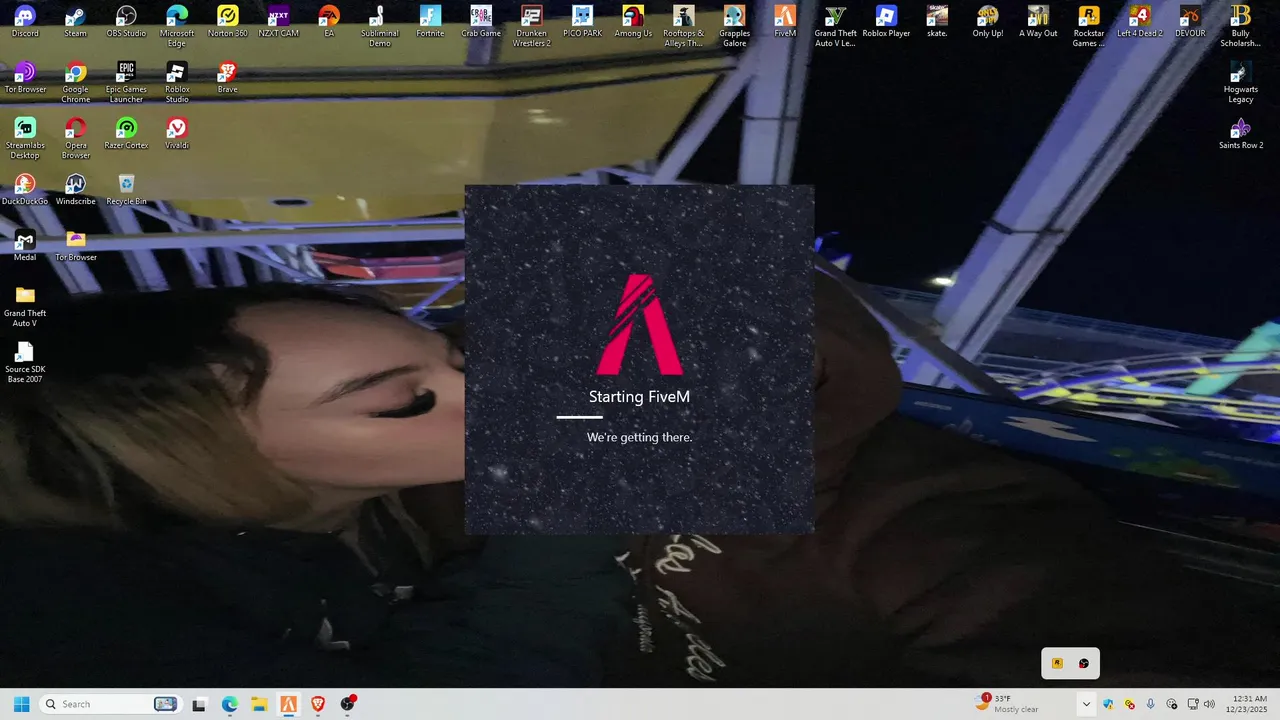Open Rooftops & Alleys desktop shortcut
Screen dimensions: 1280x720
[x=684, y=26]
